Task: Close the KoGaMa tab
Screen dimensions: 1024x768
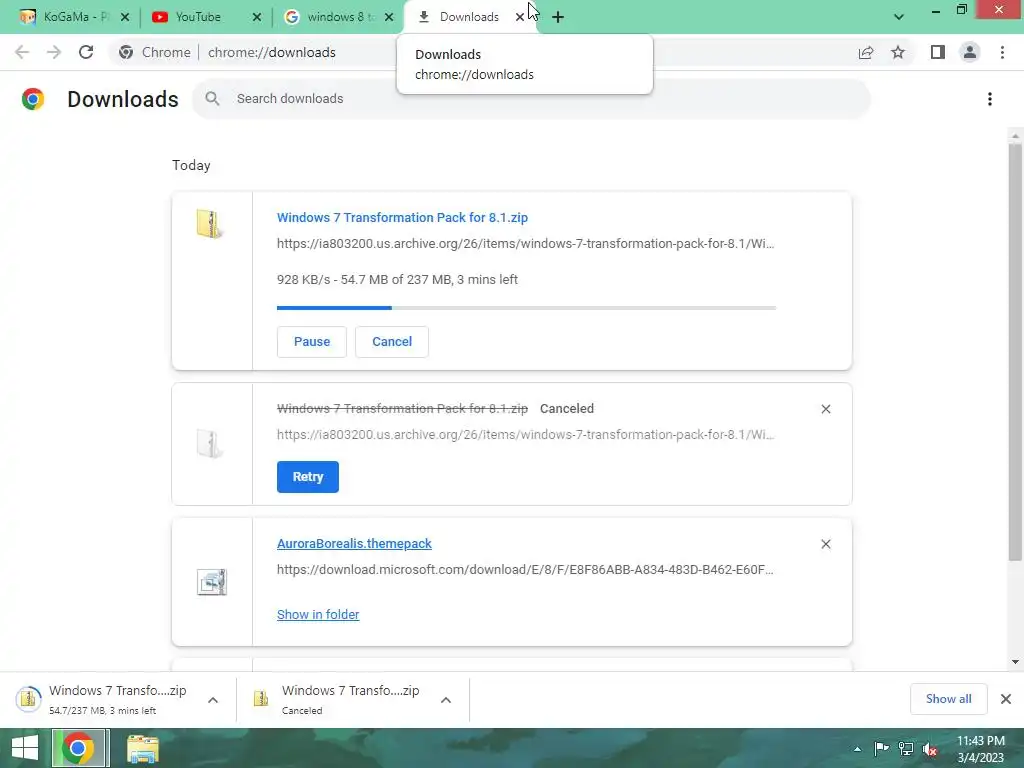Action: 125,17
